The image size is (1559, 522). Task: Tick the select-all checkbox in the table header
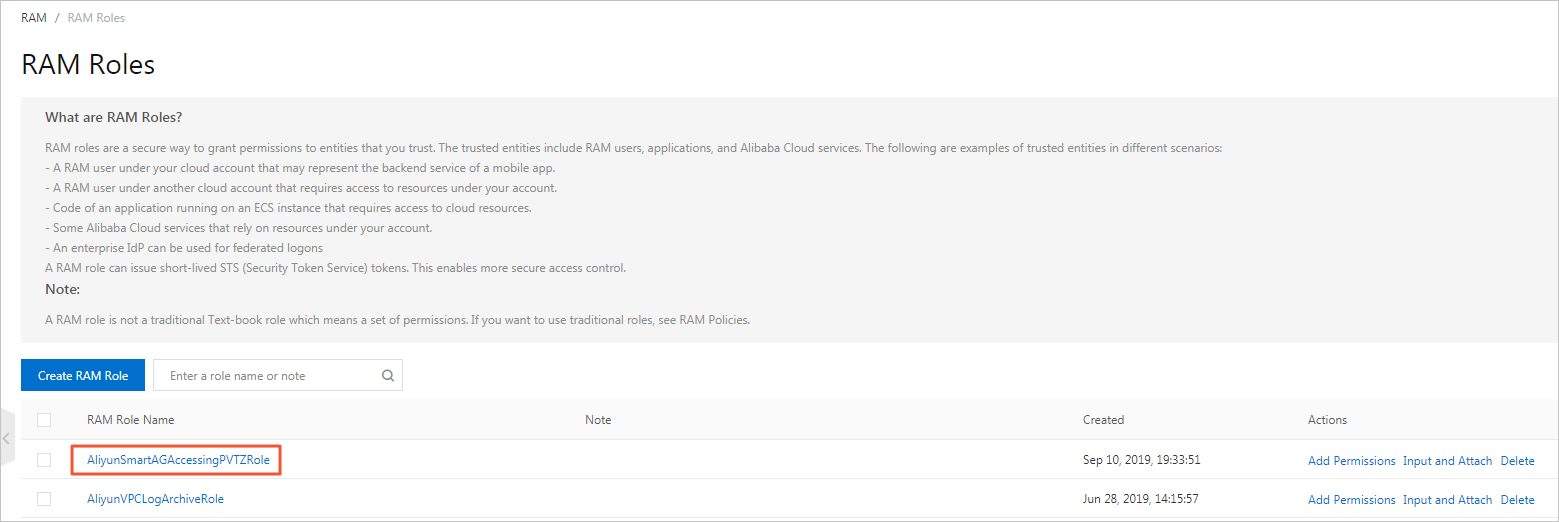44,420
